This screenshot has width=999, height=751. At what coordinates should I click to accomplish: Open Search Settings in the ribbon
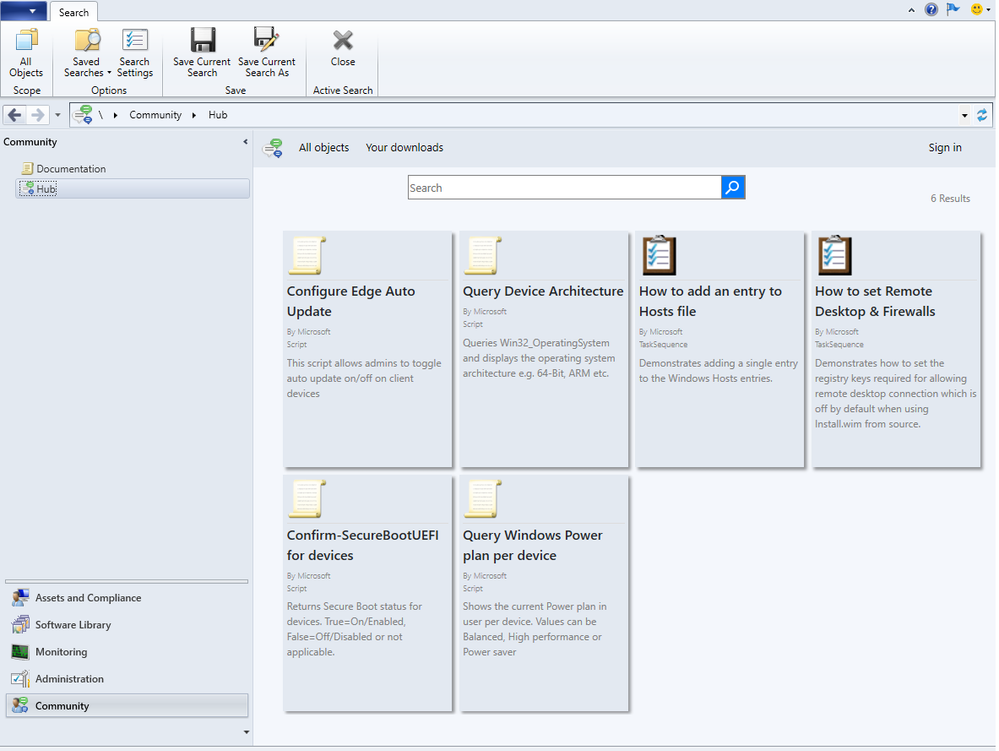click(134, 54)
